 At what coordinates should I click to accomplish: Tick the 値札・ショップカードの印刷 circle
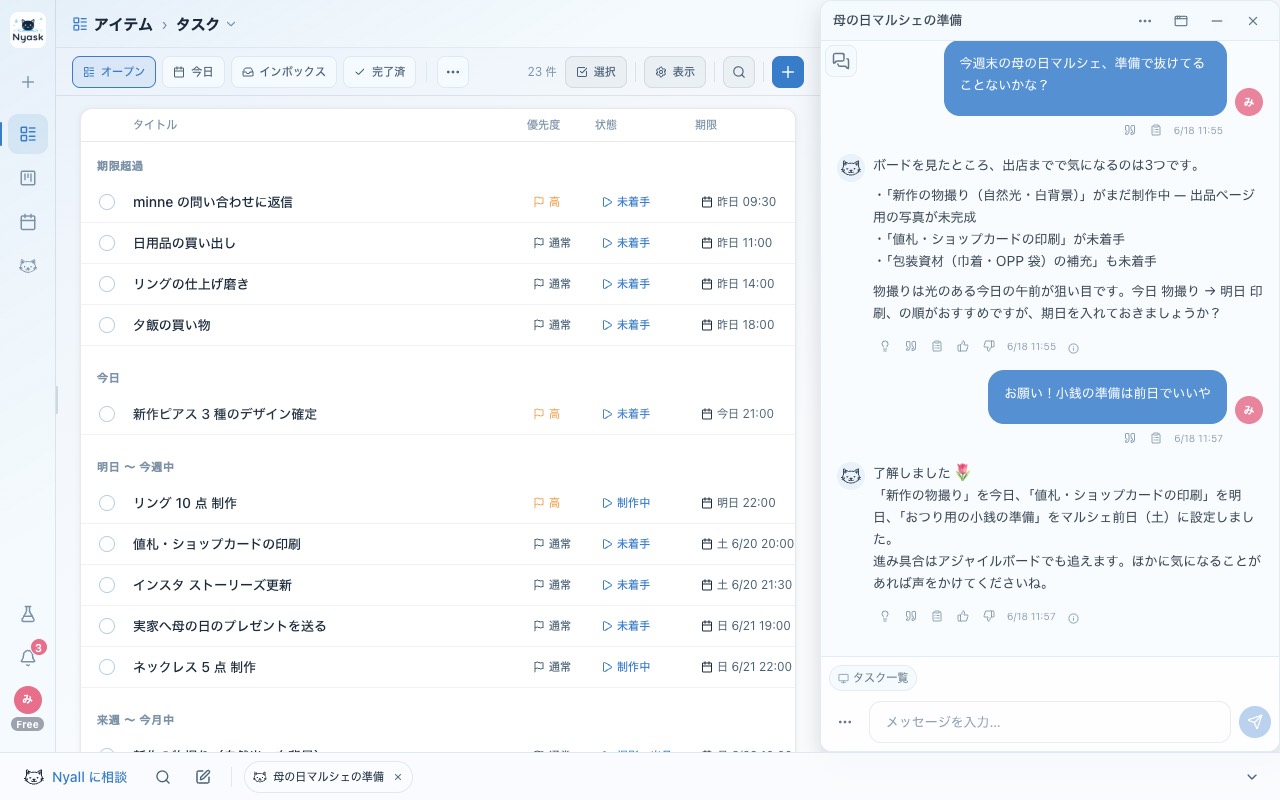(x=107, y=544)
